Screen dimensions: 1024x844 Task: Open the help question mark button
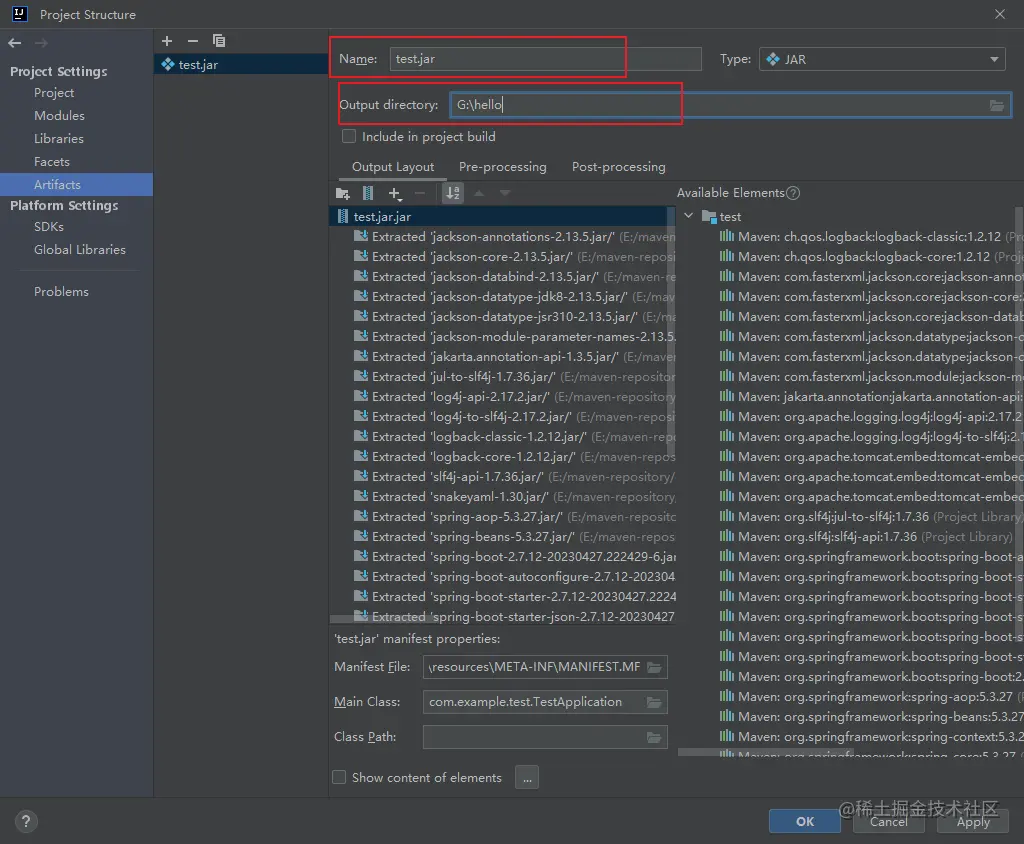(x=26, y=821)
